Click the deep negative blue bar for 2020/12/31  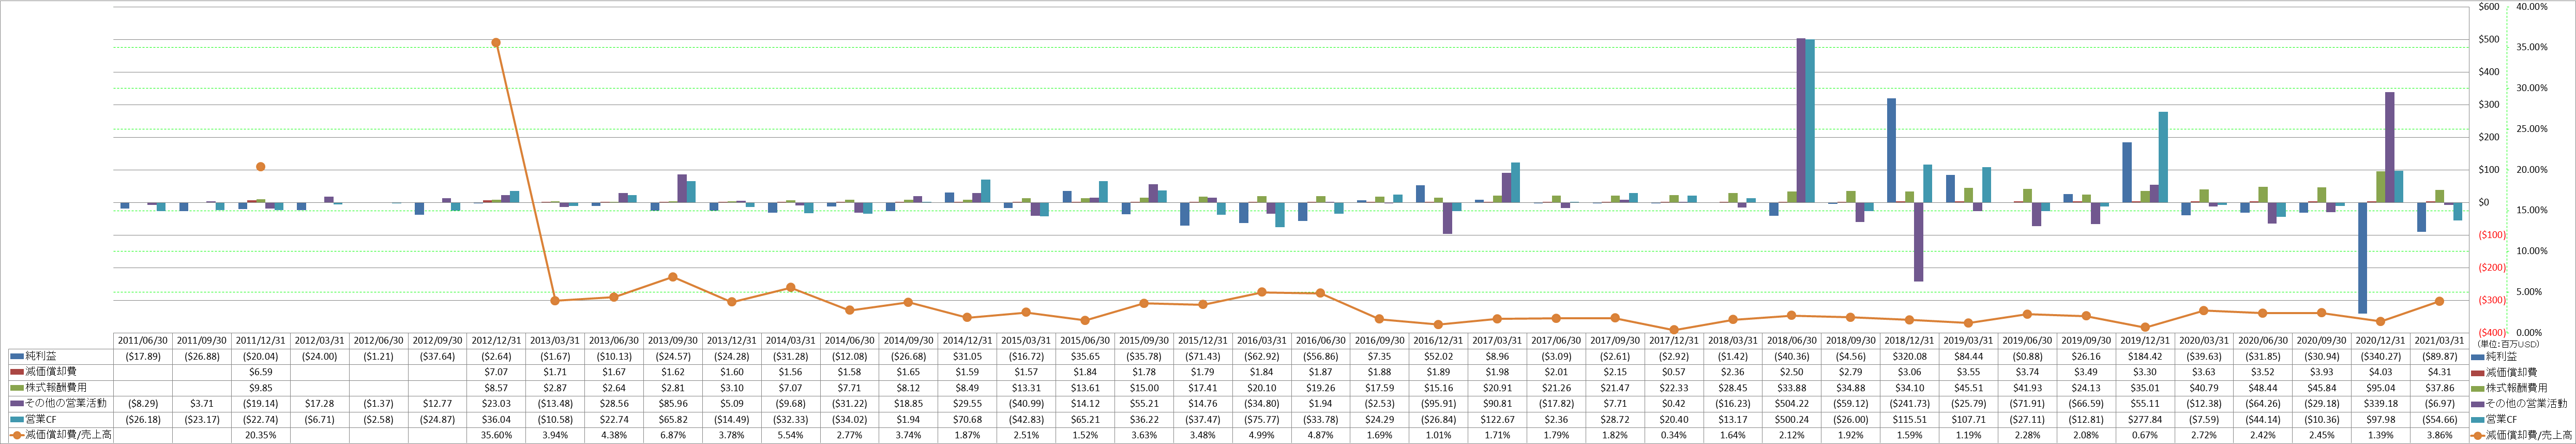click(x=2363, y=258)
